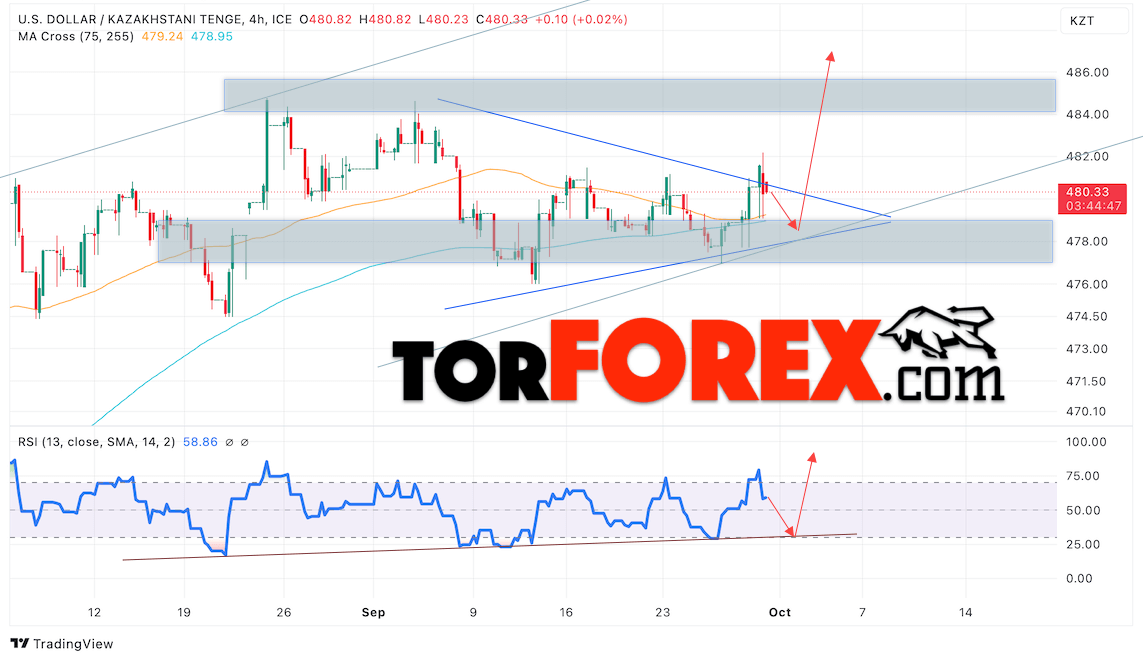
Task: Click the 471.50 price axis label
Action: pos(1085,381)
